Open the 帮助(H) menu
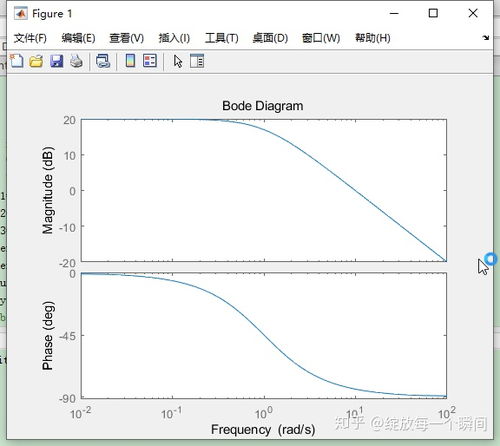The image size is (500, 446). tap(373, 38)
